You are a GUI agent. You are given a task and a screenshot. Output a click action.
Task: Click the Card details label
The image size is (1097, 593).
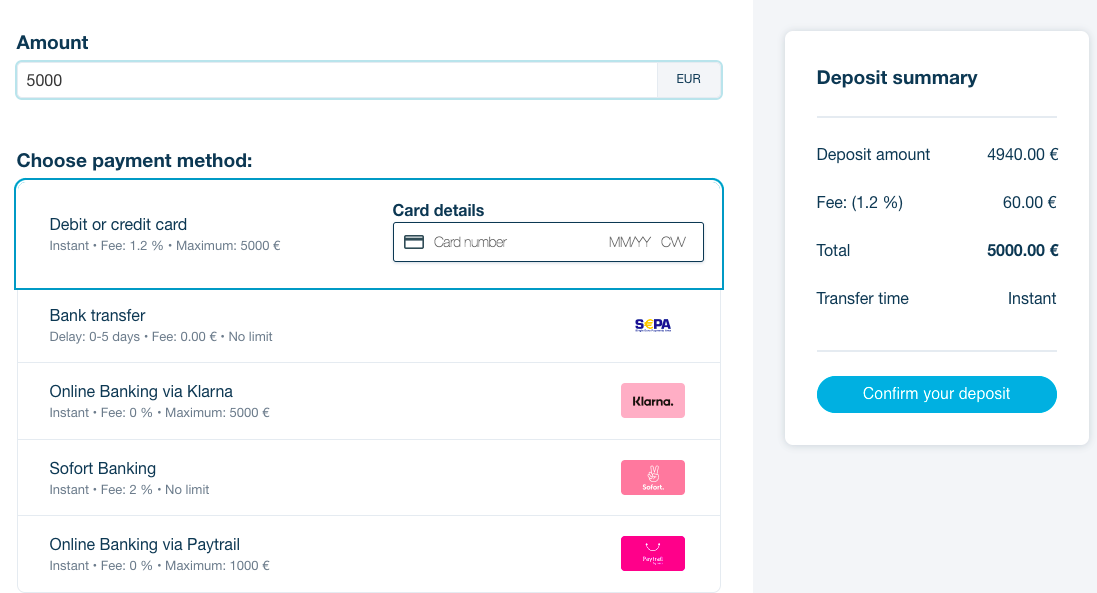(438, 210)
